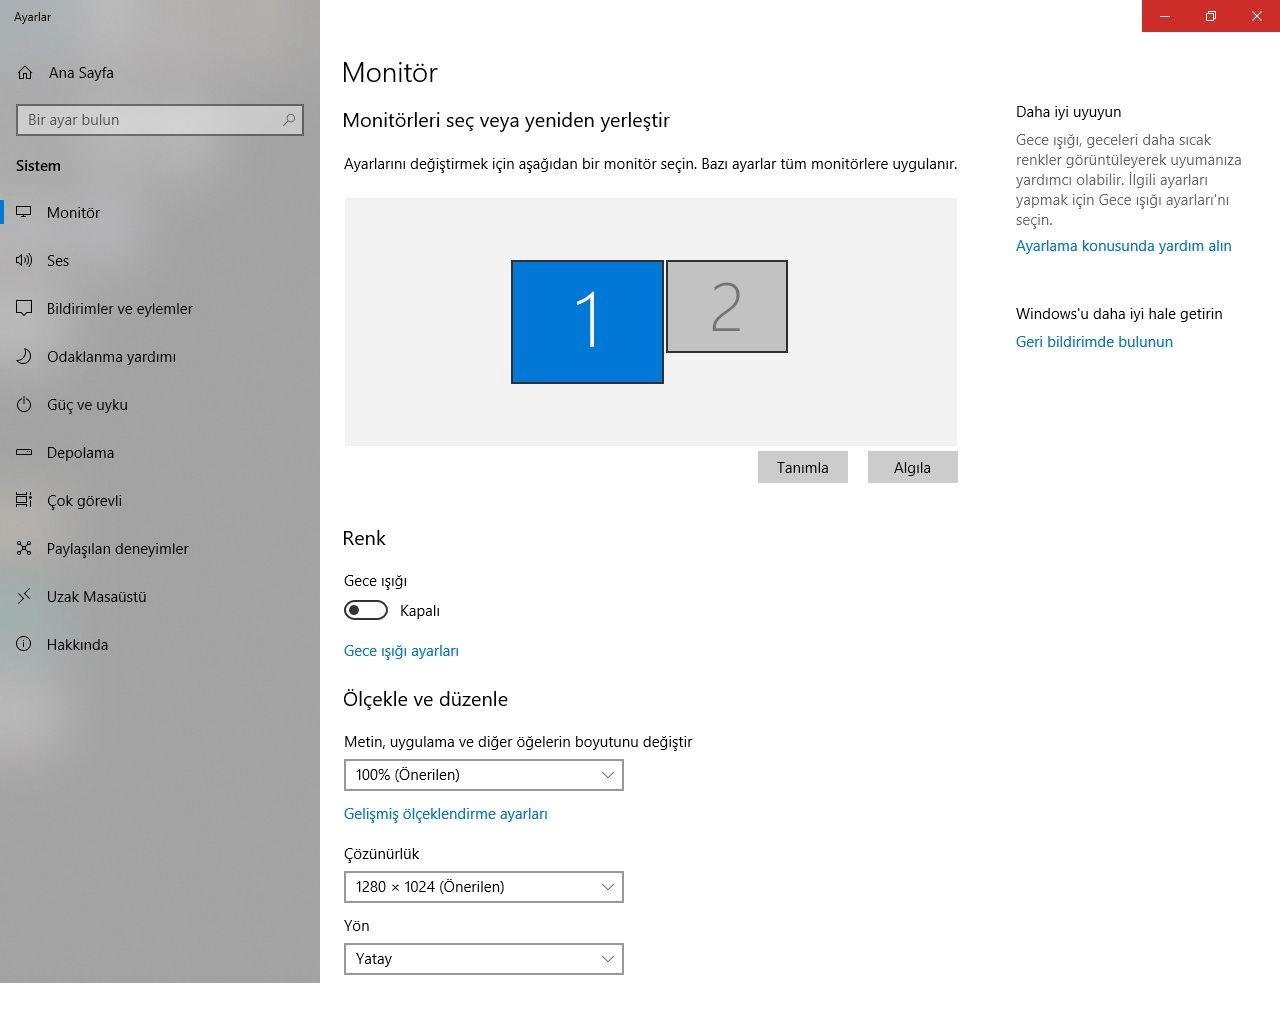Click the Bildirimler ve eylemler message icon
Image resolution: width=1280 pixels, height=1024 pixels.
pyautogui.click(x=24, y=309)
